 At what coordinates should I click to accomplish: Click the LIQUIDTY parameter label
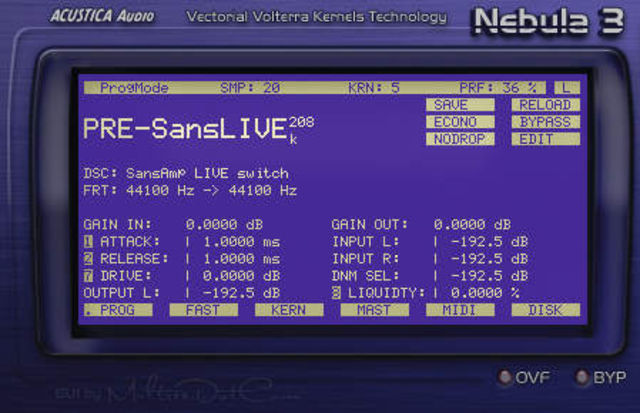(x=386, y=293)
